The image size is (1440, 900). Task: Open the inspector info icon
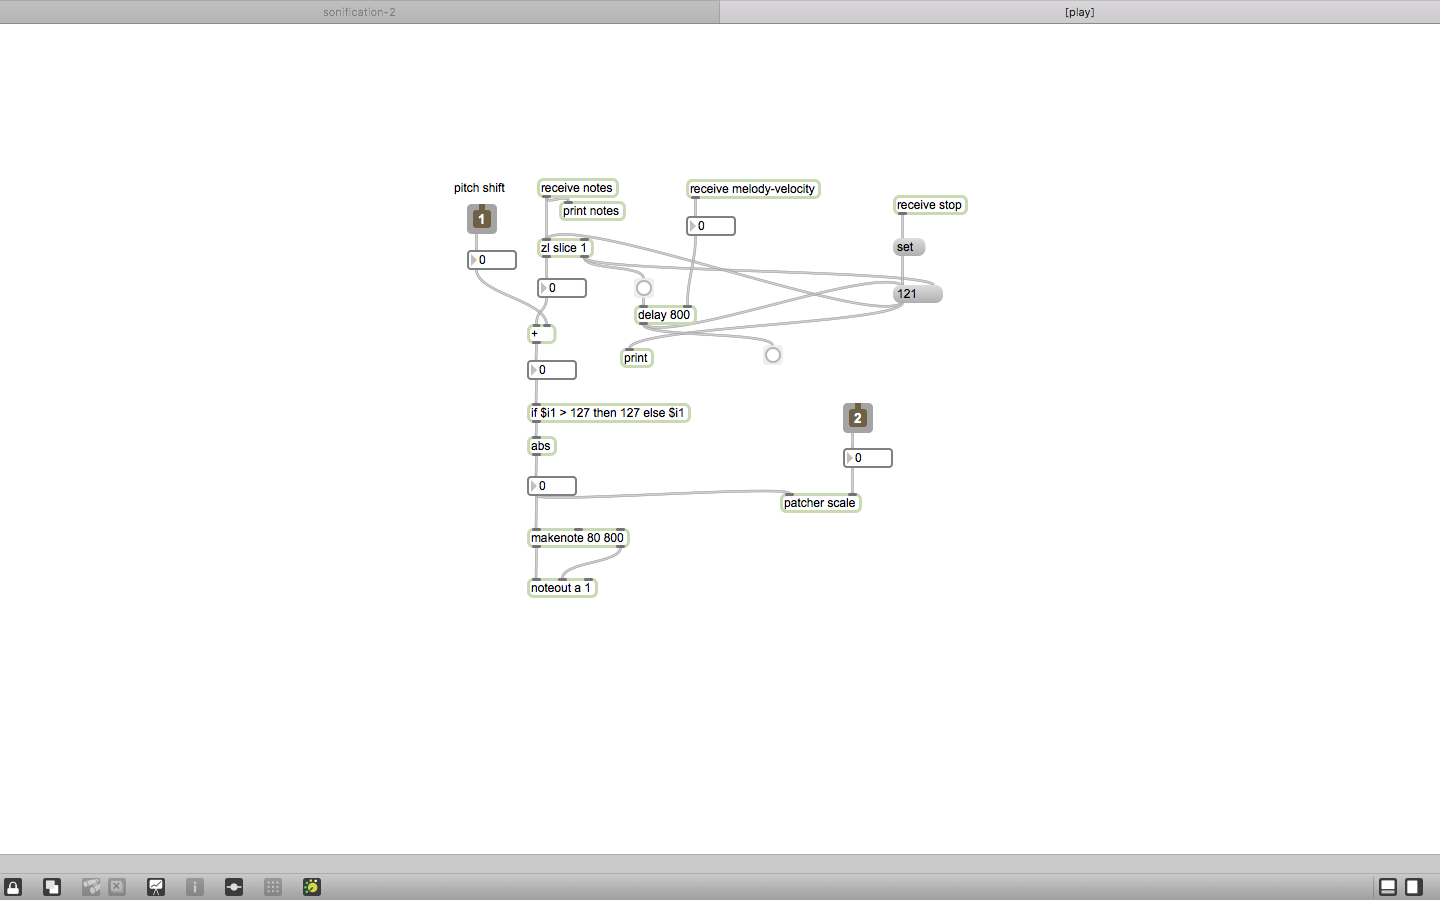[x=195, y=887]
